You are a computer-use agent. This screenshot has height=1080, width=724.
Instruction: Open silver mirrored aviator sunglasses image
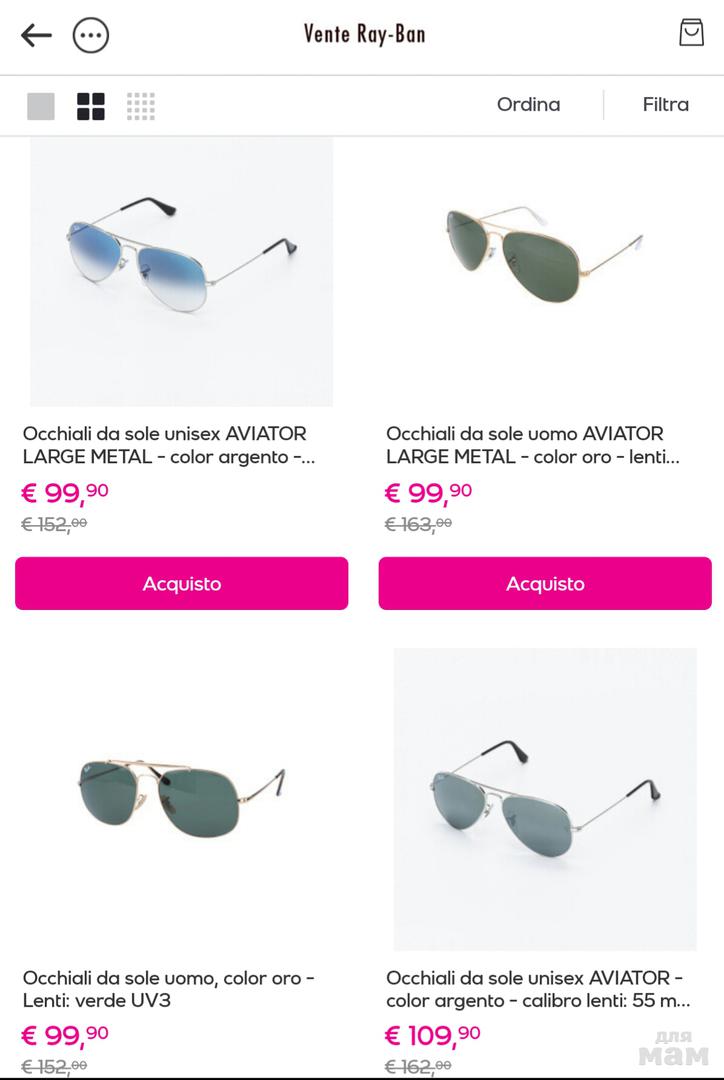545,799
